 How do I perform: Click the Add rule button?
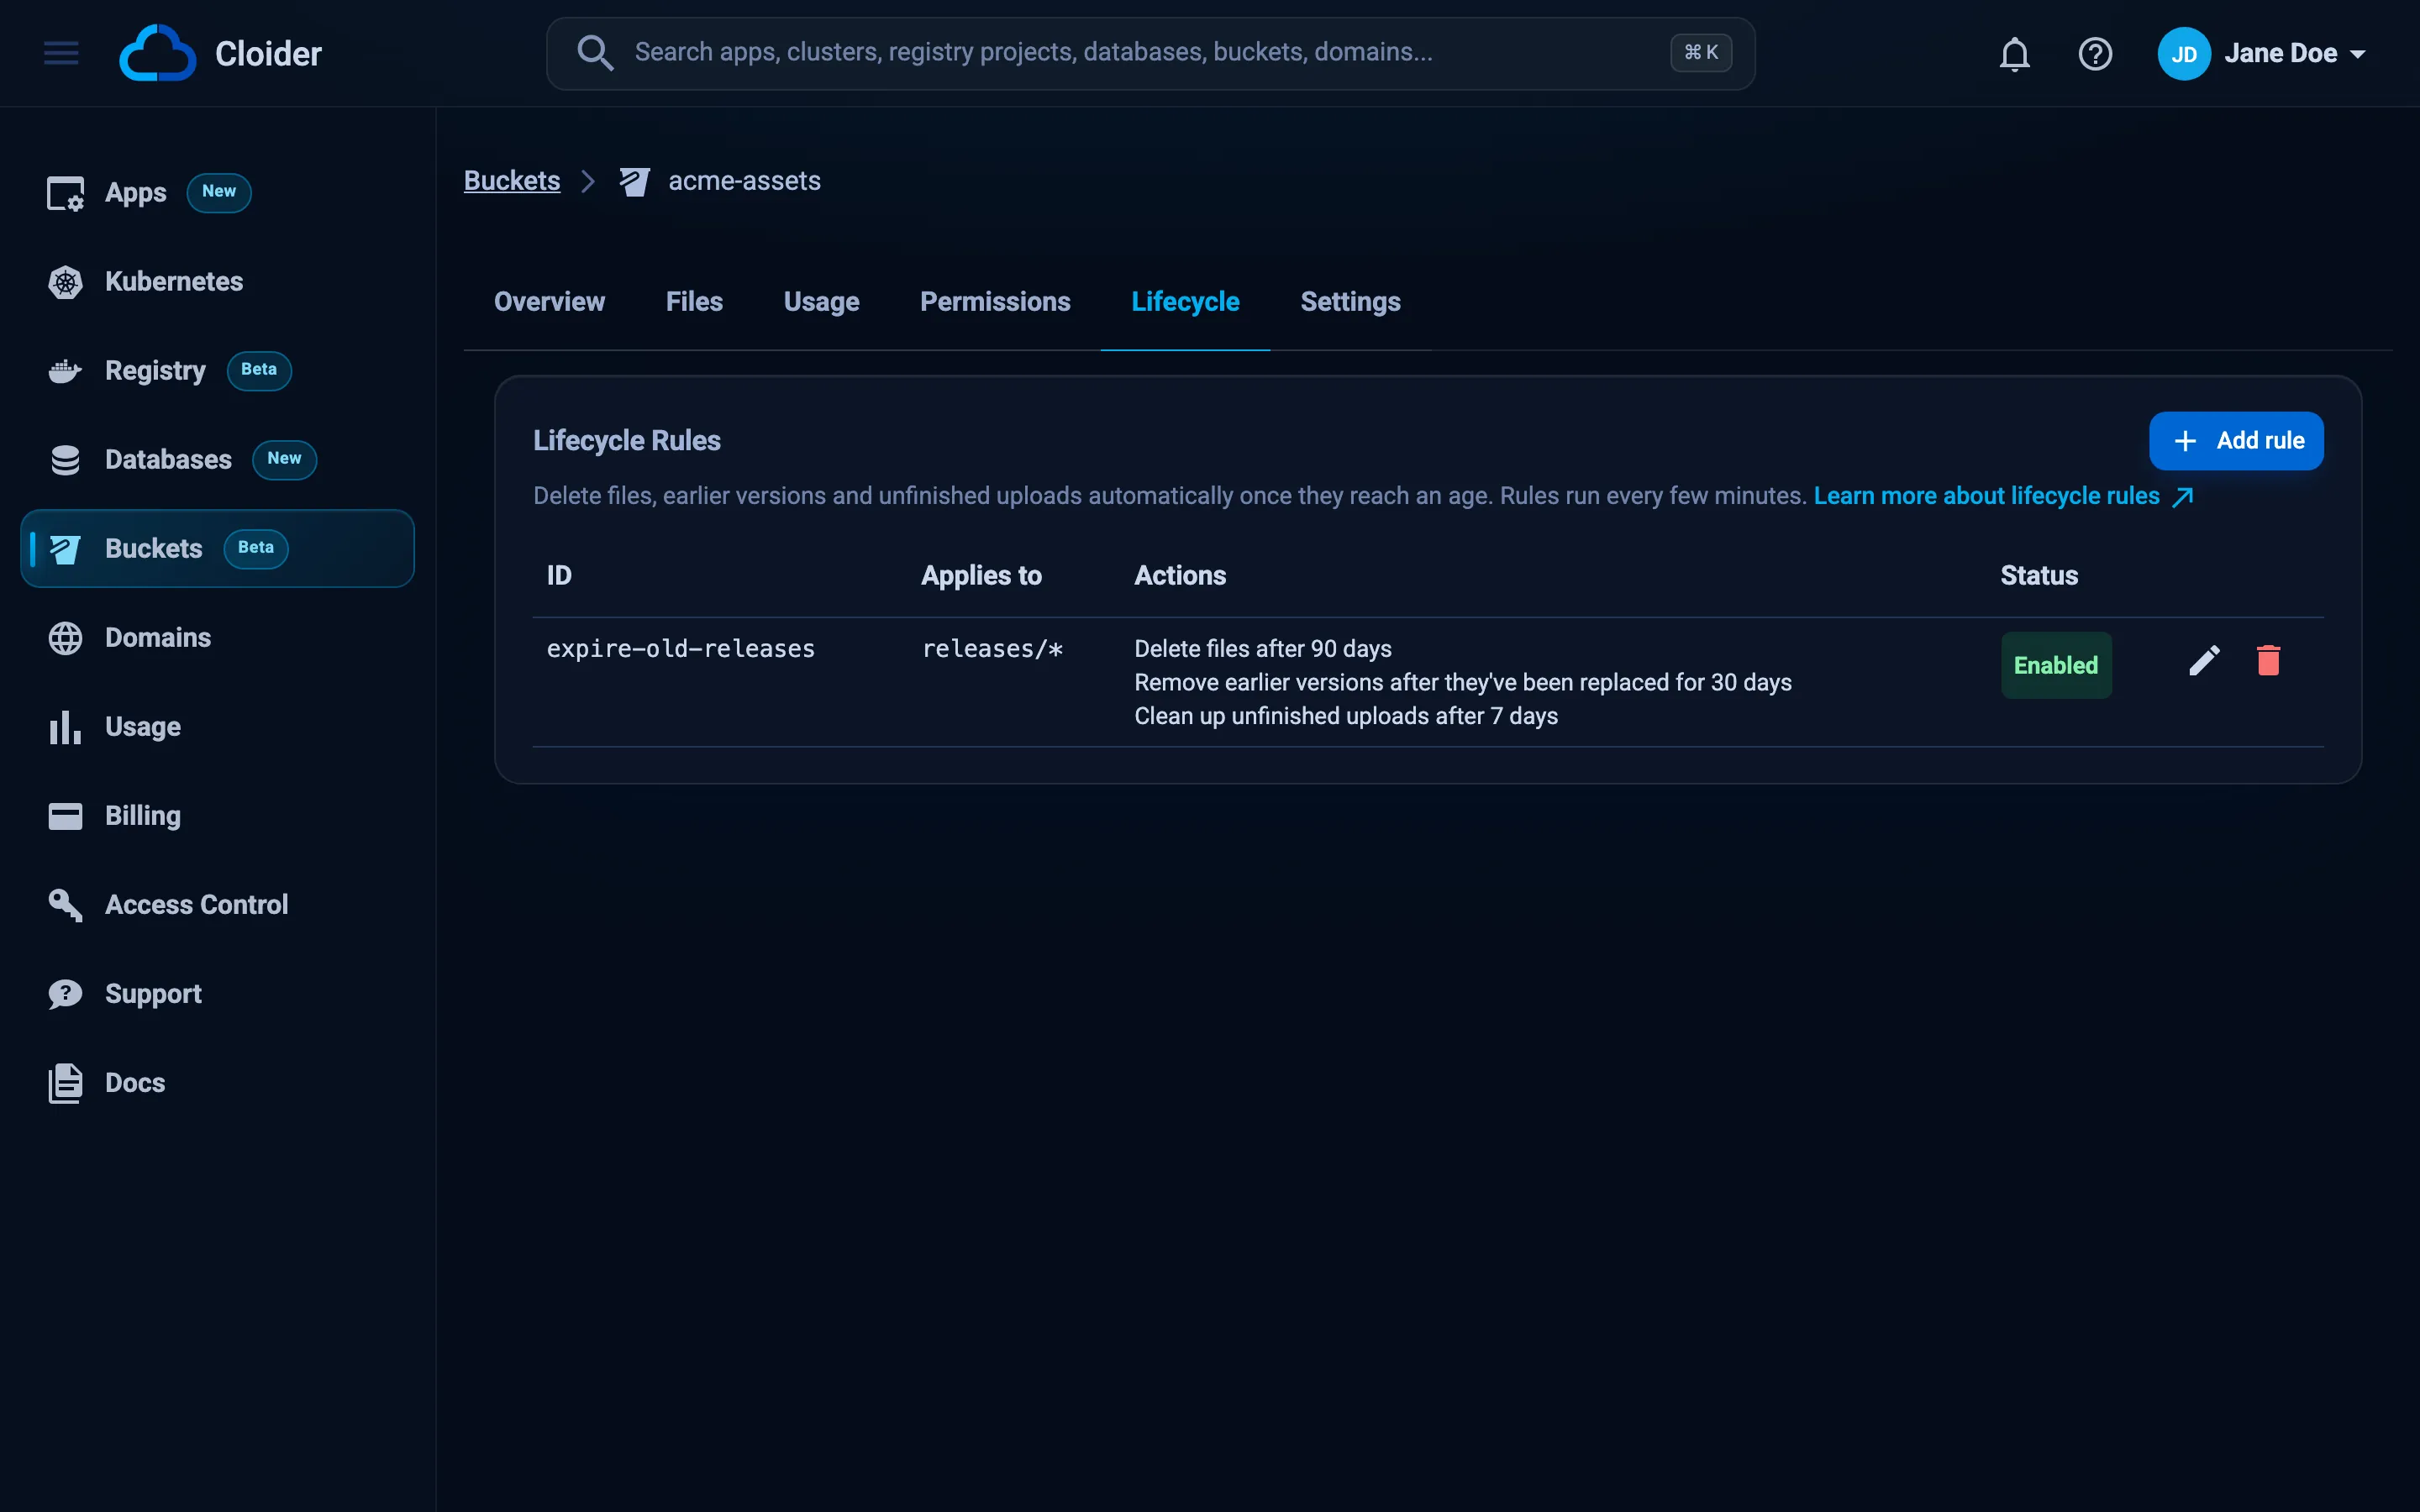[2236, 441]
